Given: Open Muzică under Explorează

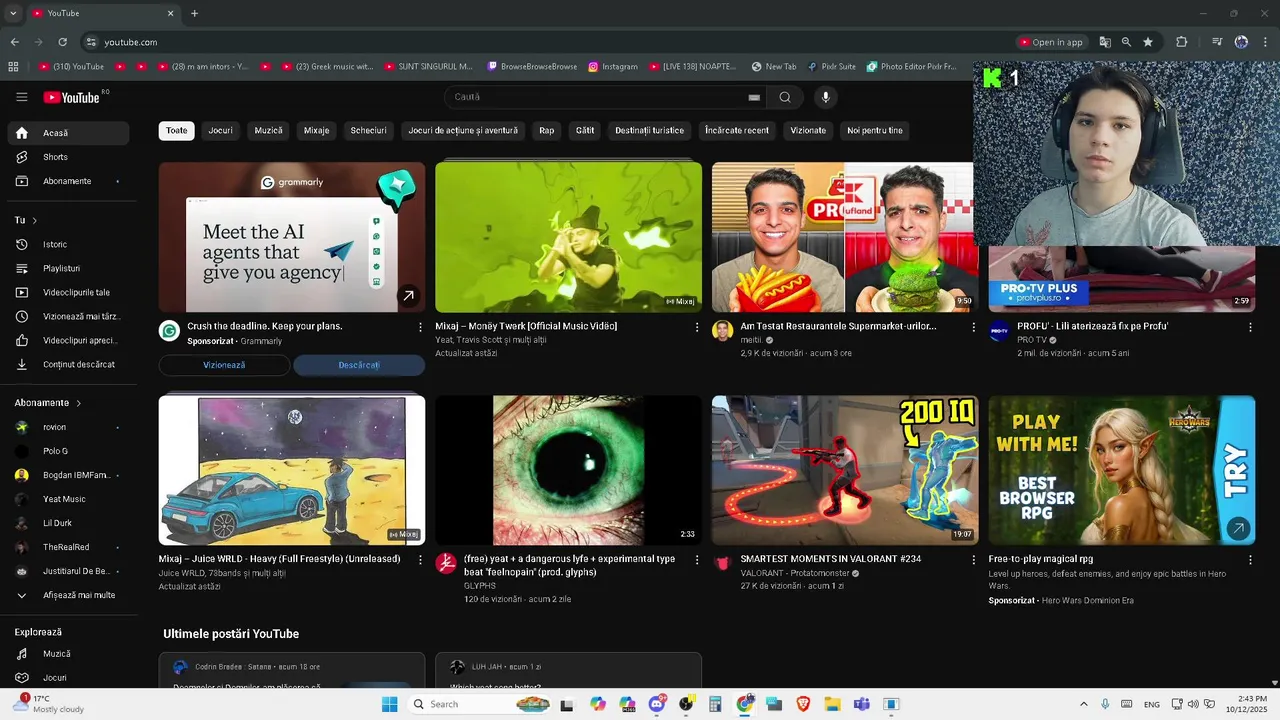Looking at the screenshot, I should pyautogui.click(x=68, y=654).
